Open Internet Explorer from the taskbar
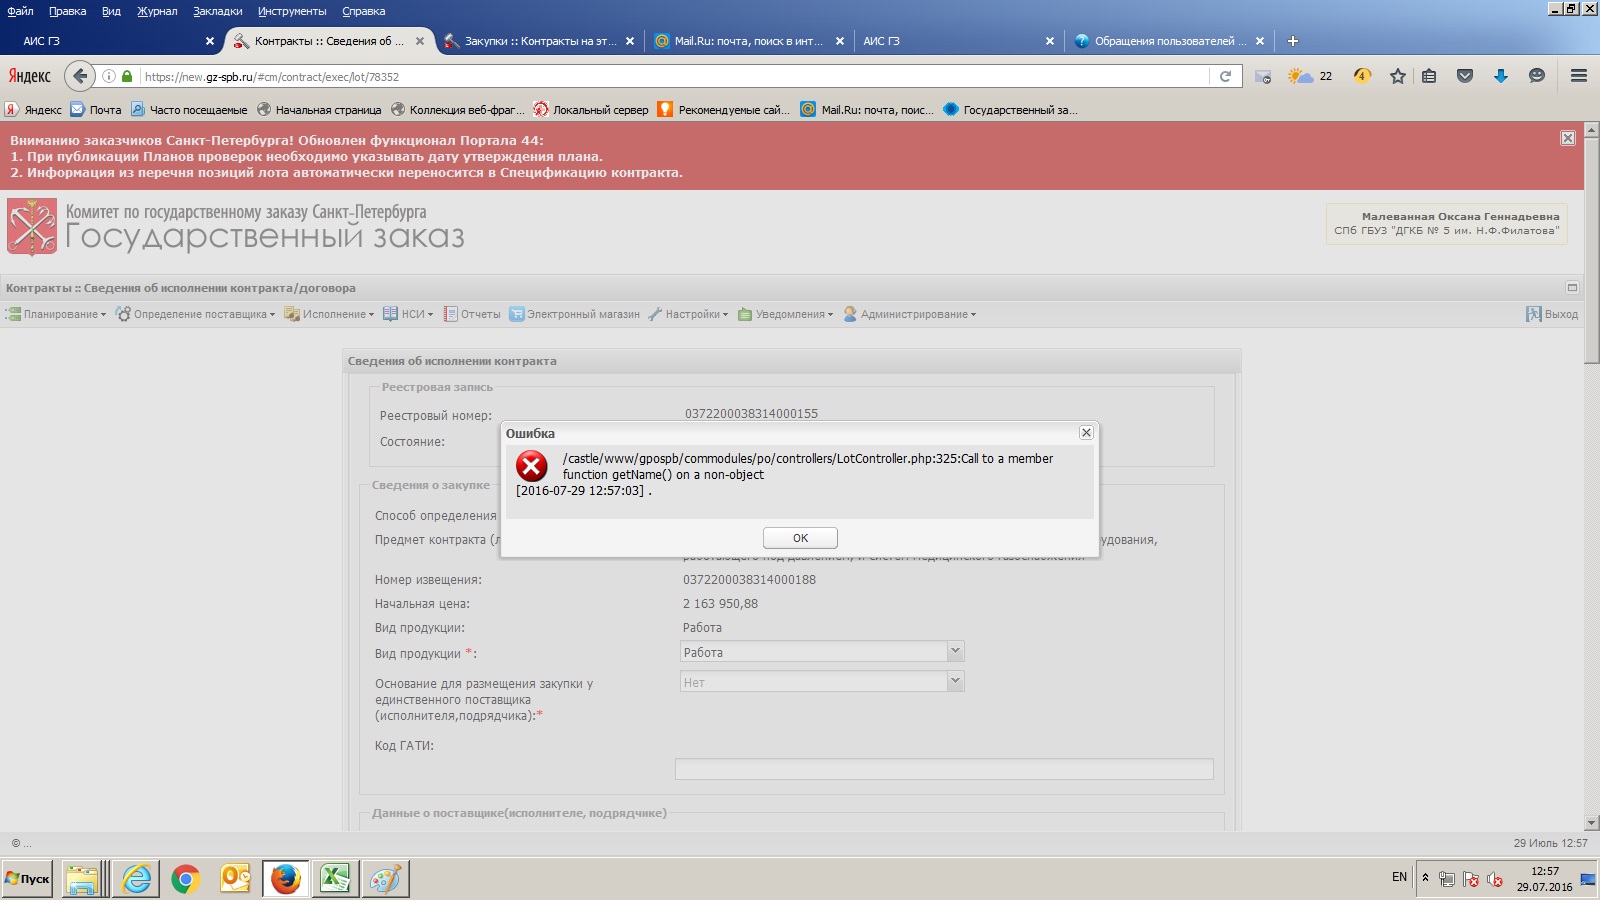Screen dimensions: 1600x900 pyautogui.click(x=136, y=879)
